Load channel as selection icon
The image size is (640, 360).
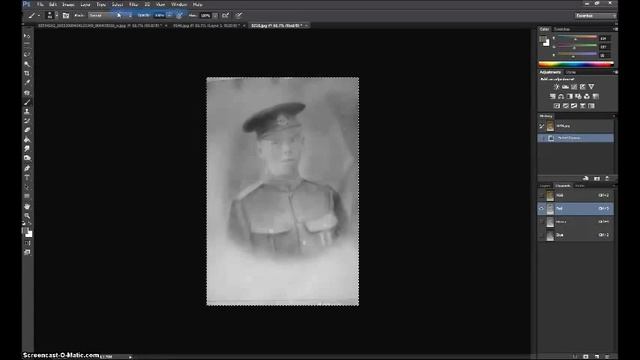(576, 356)
